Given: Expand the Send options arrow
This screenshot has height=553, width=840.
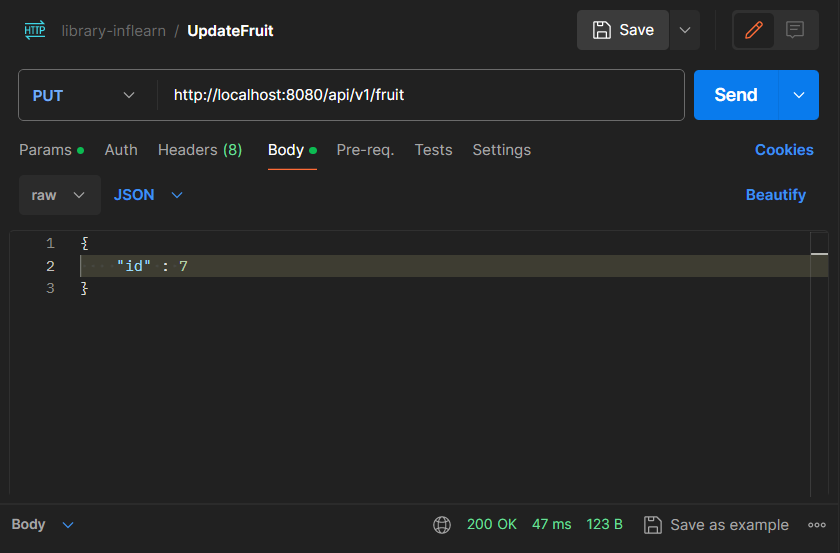Looking at the screenshot, I should pyautogui.click(x=798, y=95).
